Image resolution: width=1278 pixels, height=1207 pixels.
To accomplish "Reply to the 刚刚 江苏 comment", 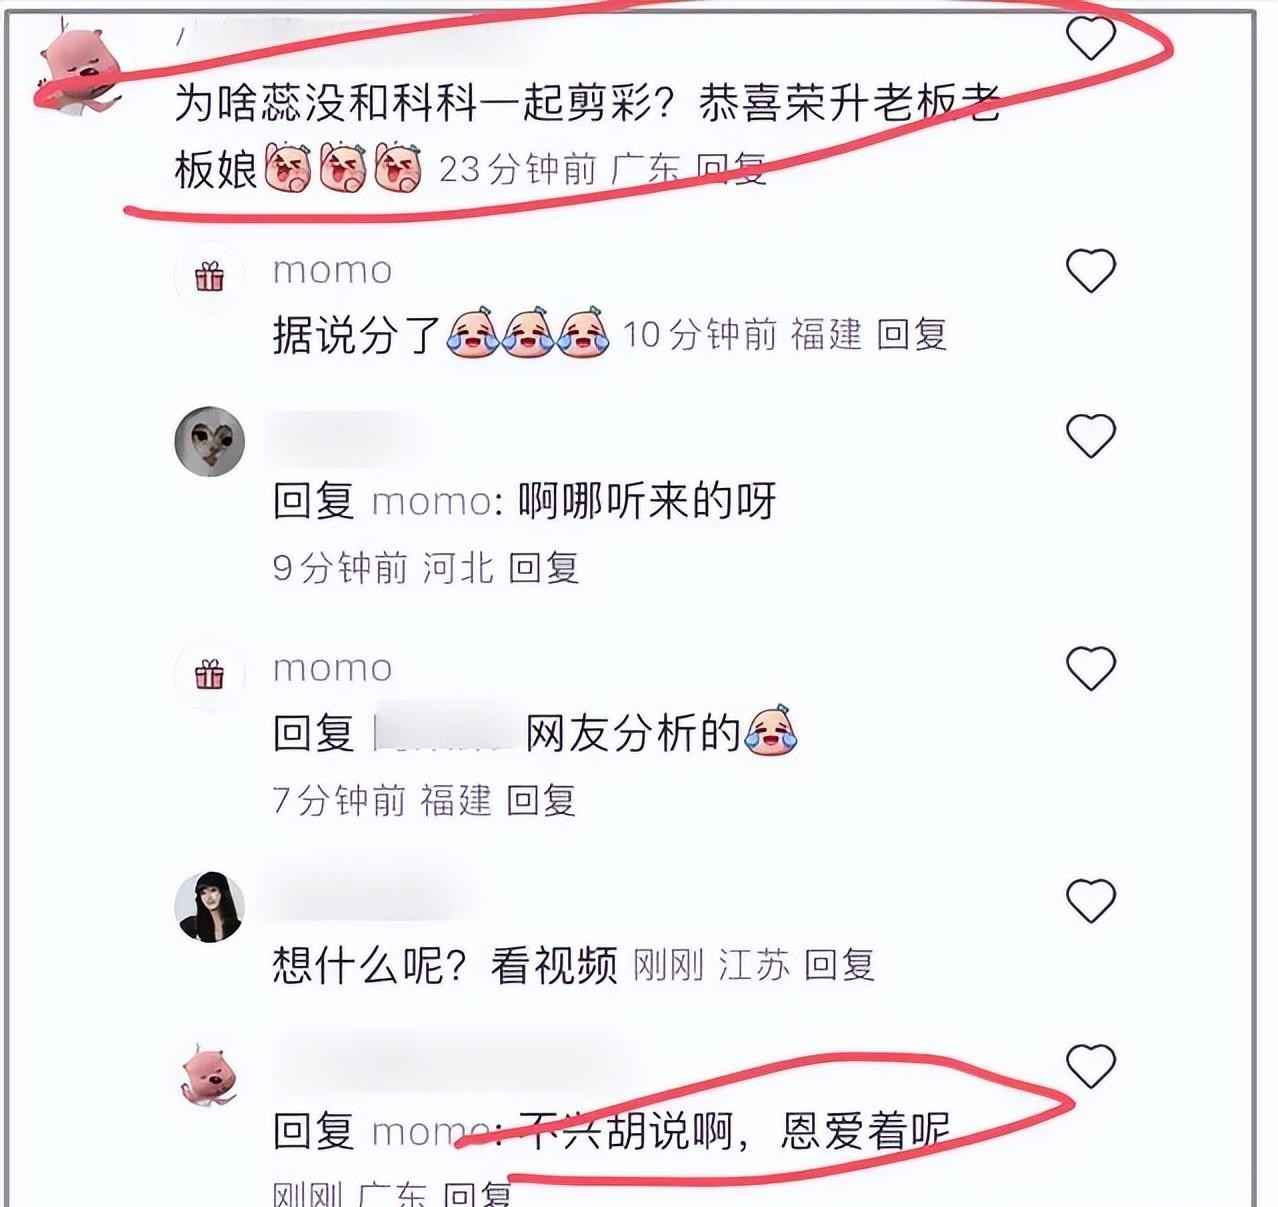I will click(839, 965).
